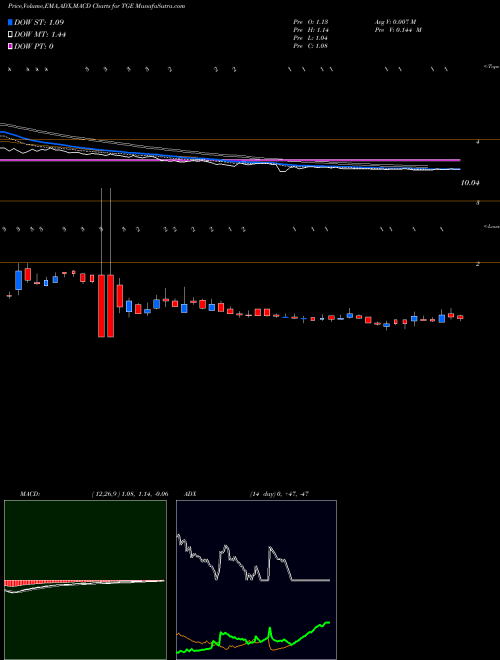This screenshot has width=500, height=660.
Task: Click the chart title mentioning YGE MunafaSutra.com
Action: [x=96, y=7]
